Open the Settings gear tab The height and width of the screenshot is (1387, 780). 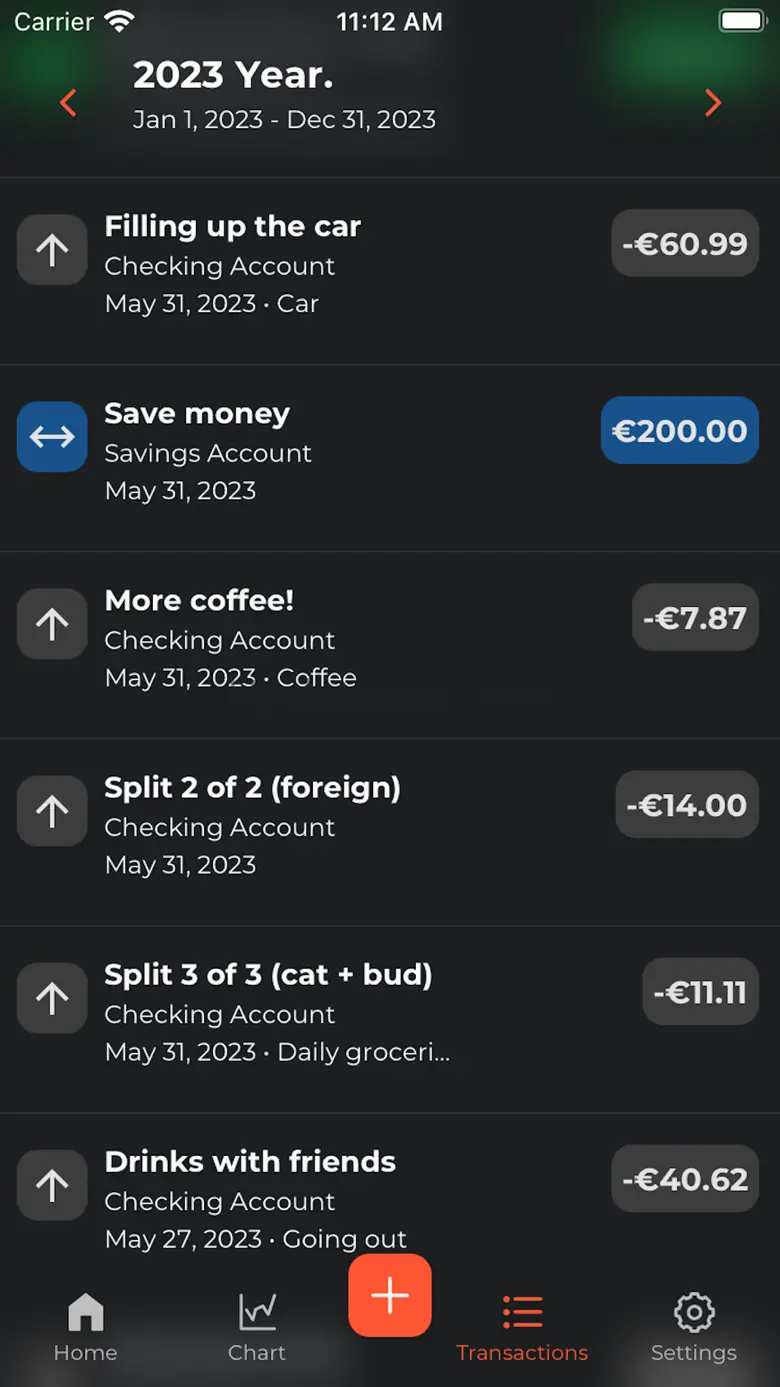(x=694, y=1327)
